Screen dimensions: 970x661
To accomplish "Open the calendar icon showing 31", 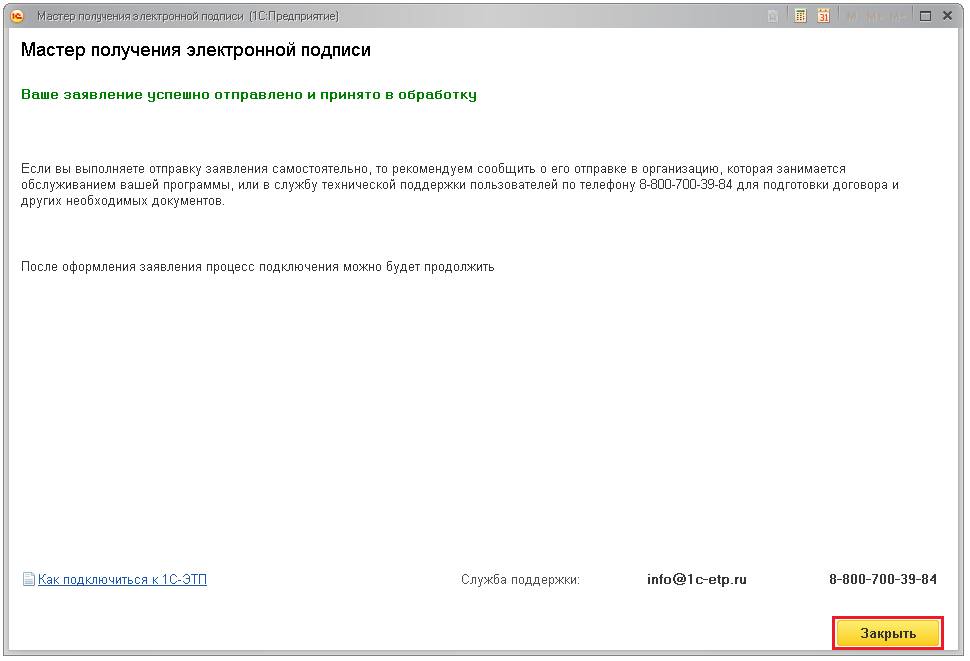I will (x=823, y=16).
